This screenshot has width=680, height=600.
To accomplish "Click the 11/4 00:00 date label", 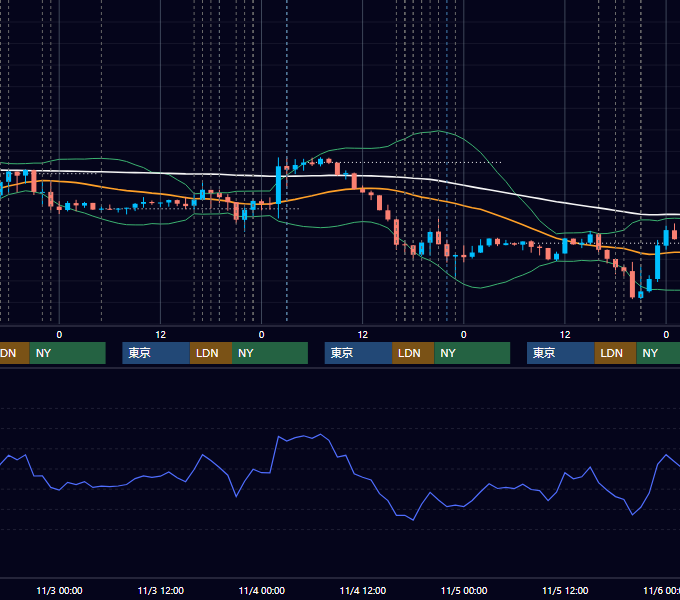I will point(262,590).
